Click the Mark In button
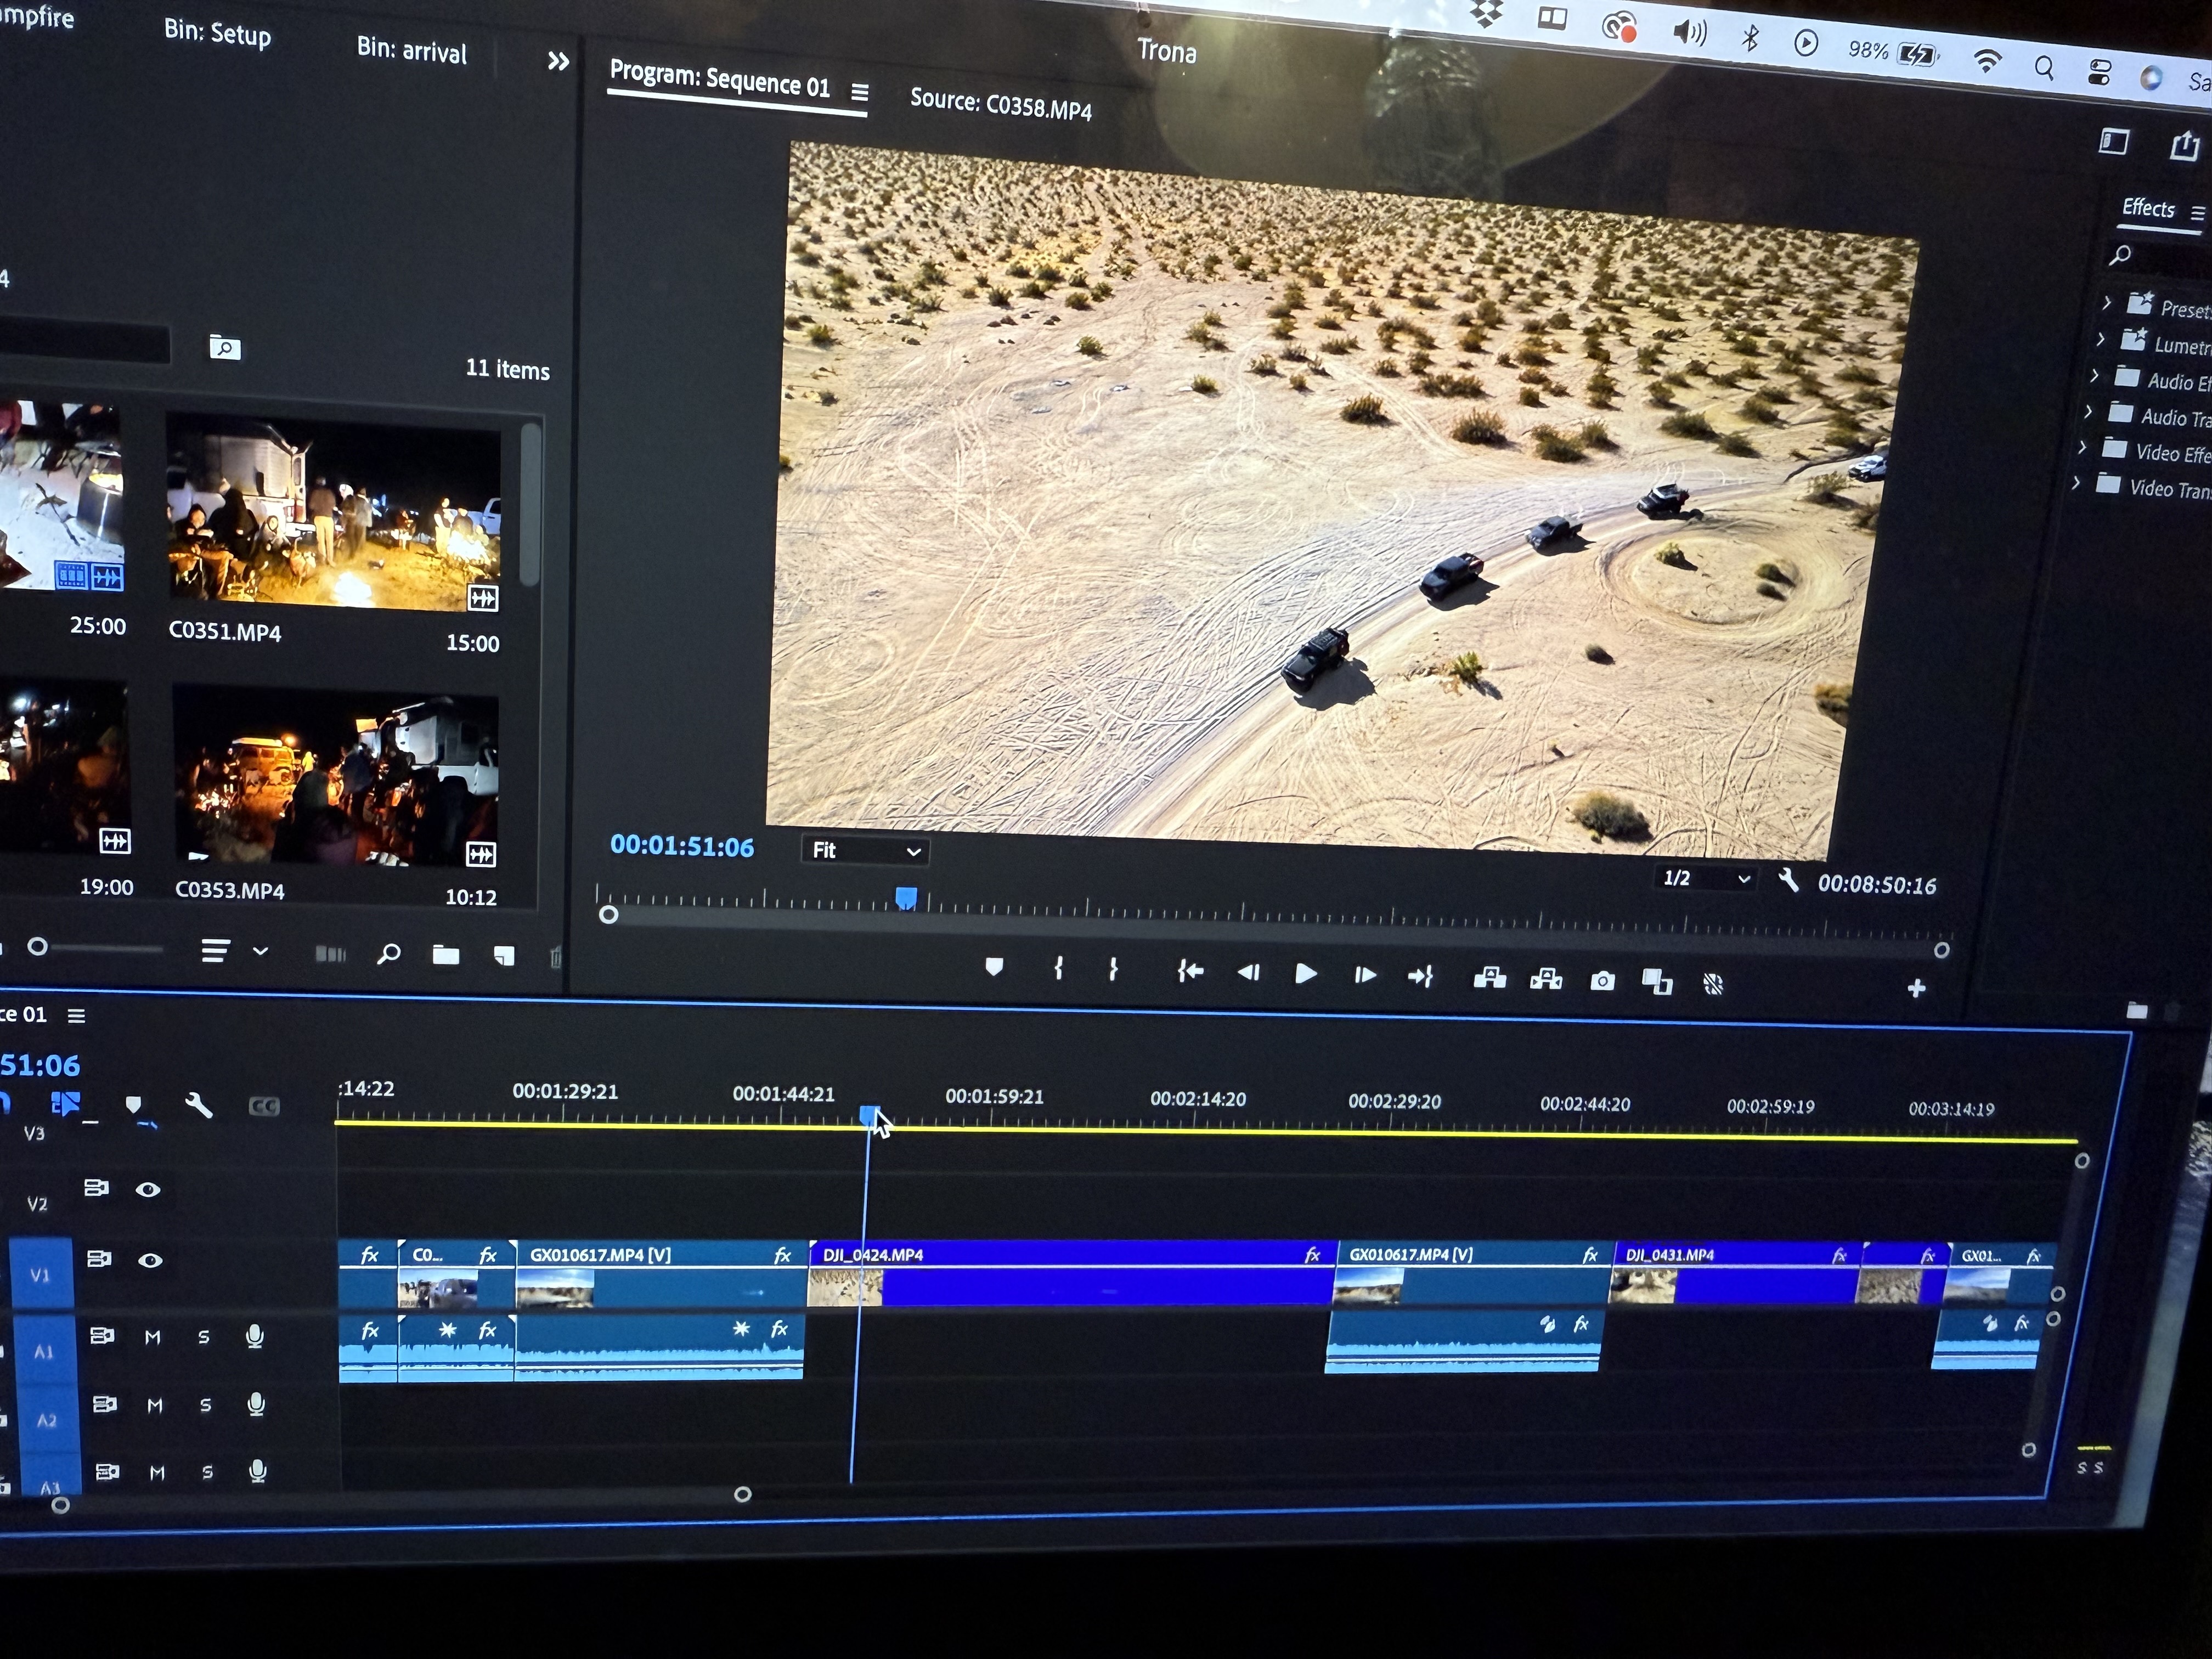 (x=1058, y=968)
